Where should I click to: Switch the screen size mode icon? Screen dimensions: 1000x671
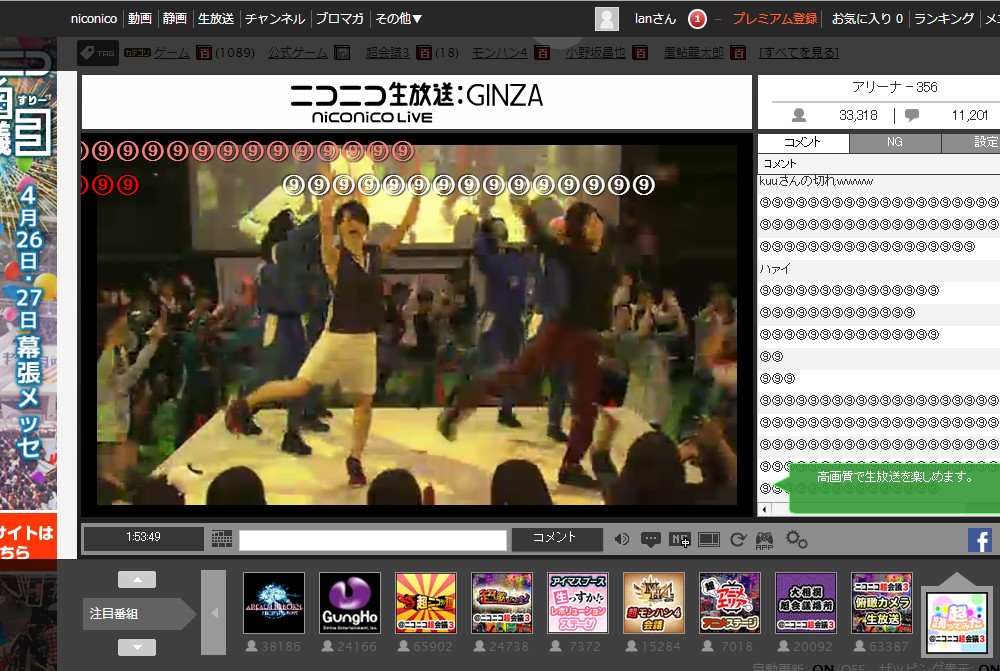[709, 540]
